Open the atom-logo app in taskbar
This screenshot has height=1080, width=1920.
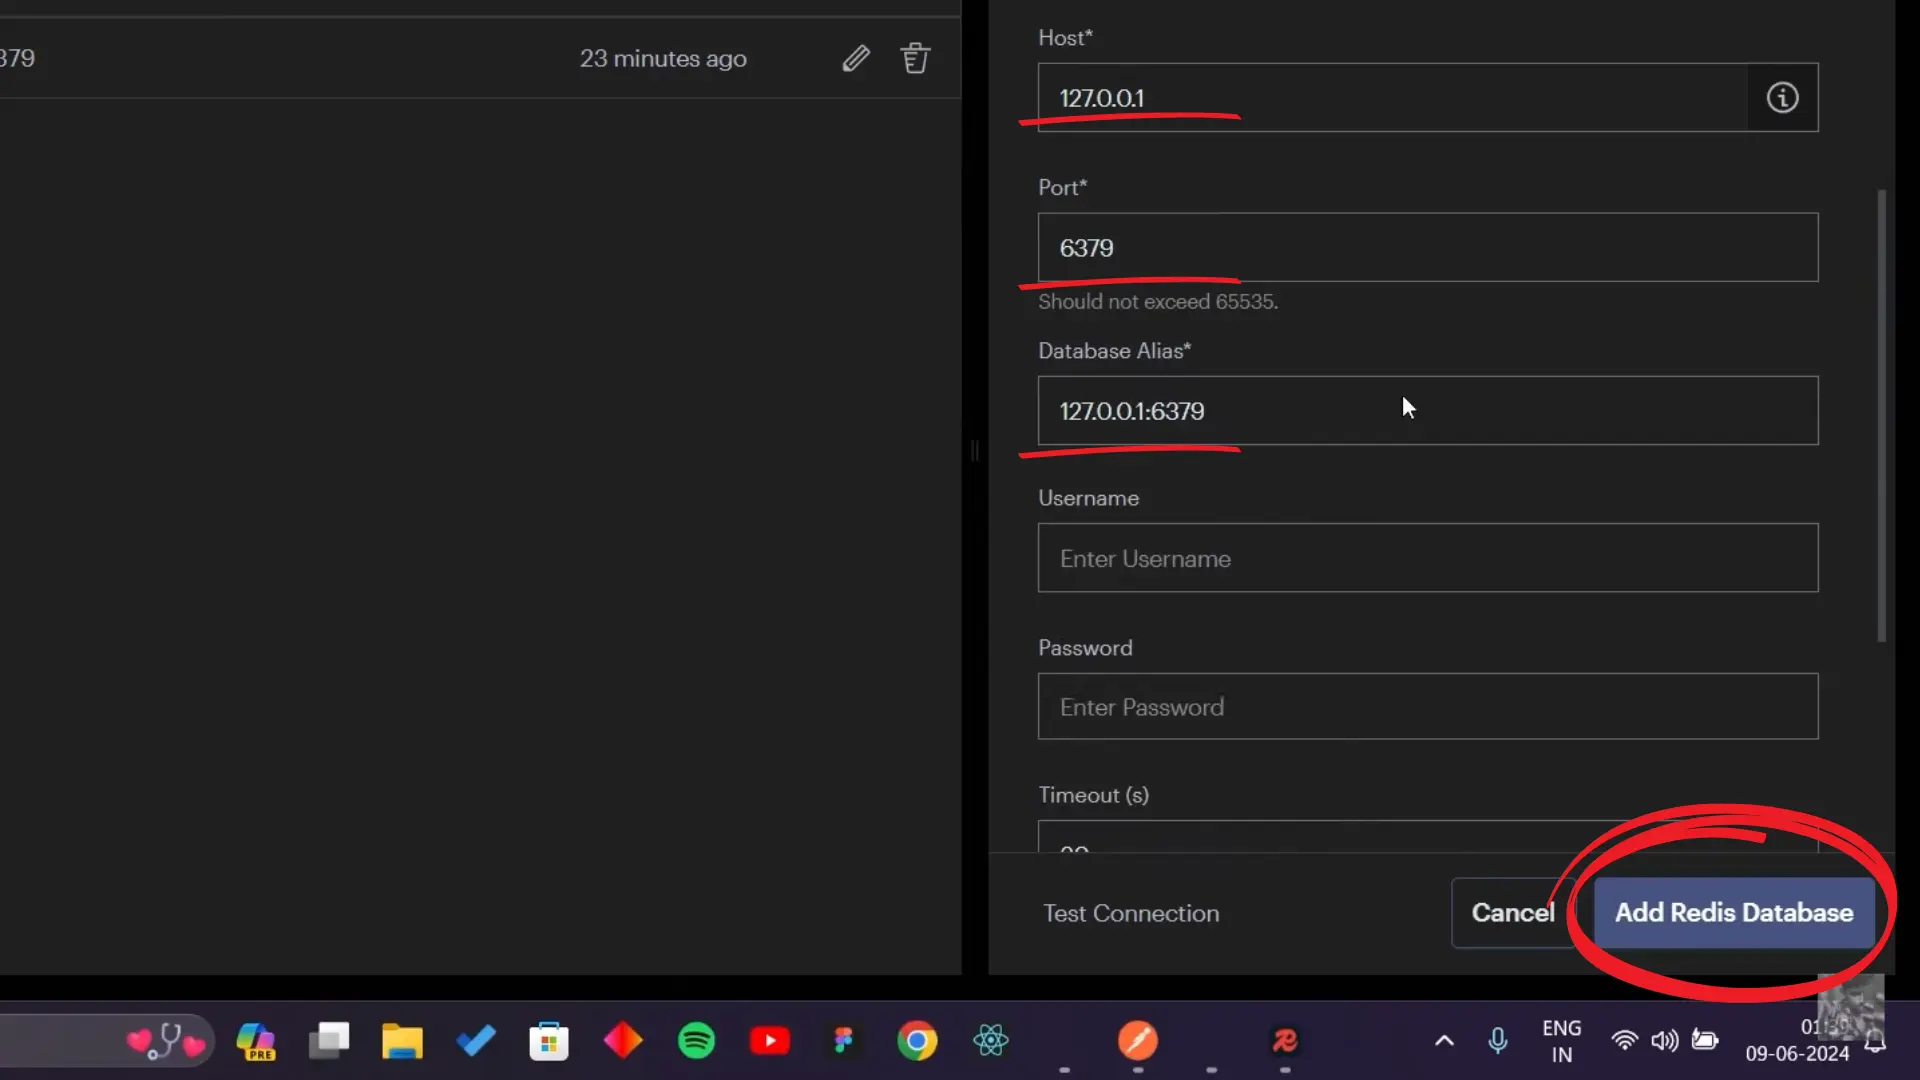click(990, 1041)
